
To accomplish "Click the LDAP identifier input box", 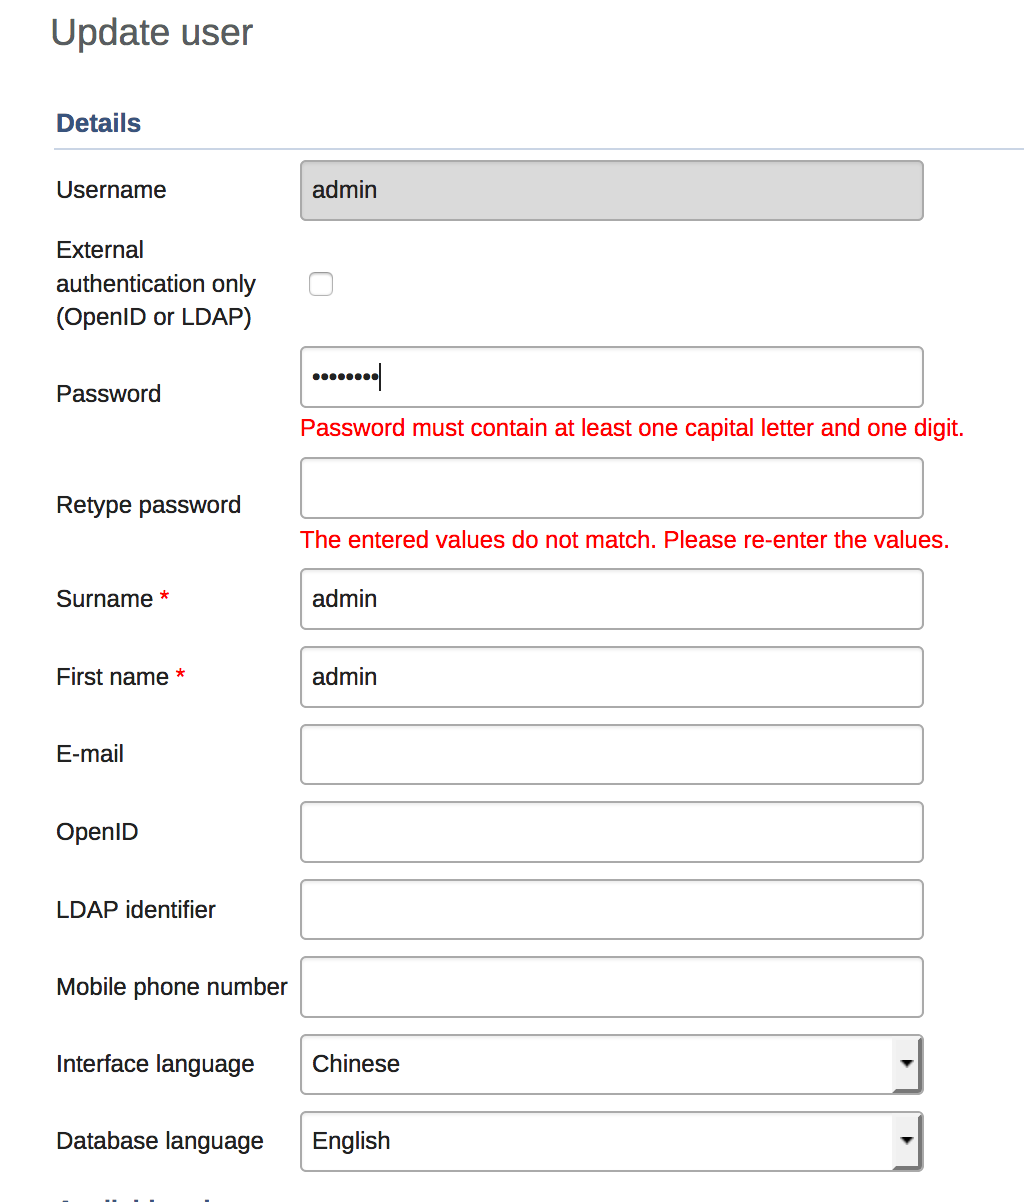I will pyautogui.click(x=611, y=910).
